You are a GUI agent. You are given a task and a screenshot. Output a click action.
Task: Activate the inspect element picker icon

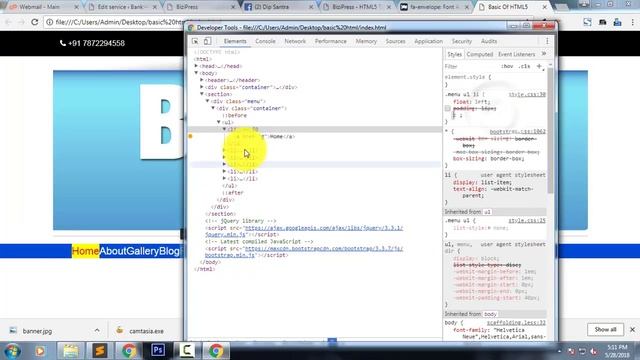point(195,41)
